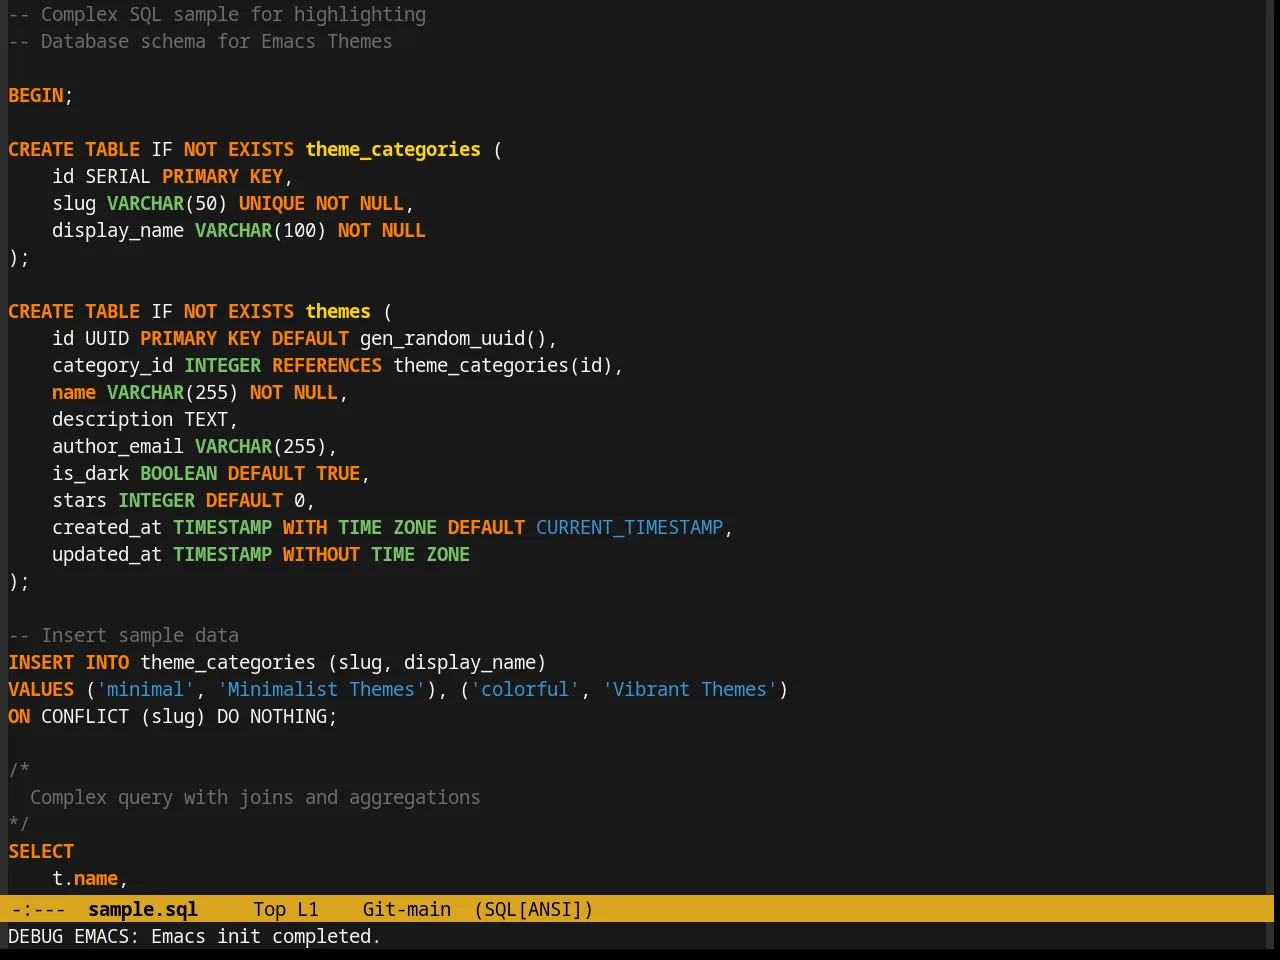This screenshot has width=1280, height=960.
Task: Click 'updated_at' column name
Action: coord(107,554)
